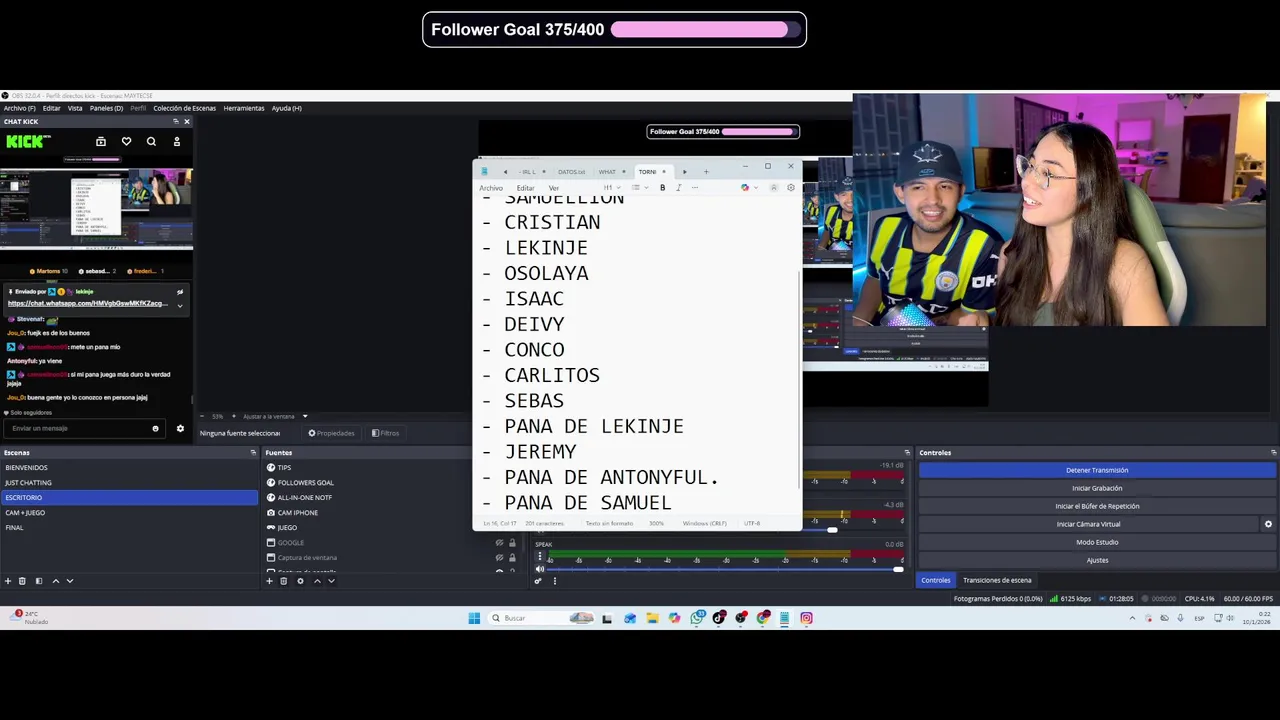The image size is (1280, 720).
Task: Delete the selected scene with trash icon
Action: click(x=22, y=581)
